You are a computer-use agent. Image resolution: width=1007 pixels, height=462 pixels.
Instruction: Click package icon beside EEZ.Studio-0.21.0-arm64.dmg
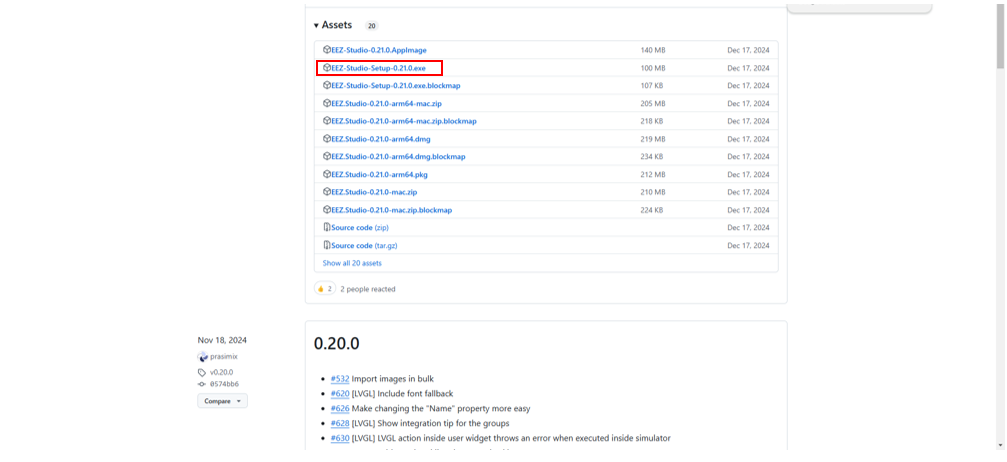(327, 139)
